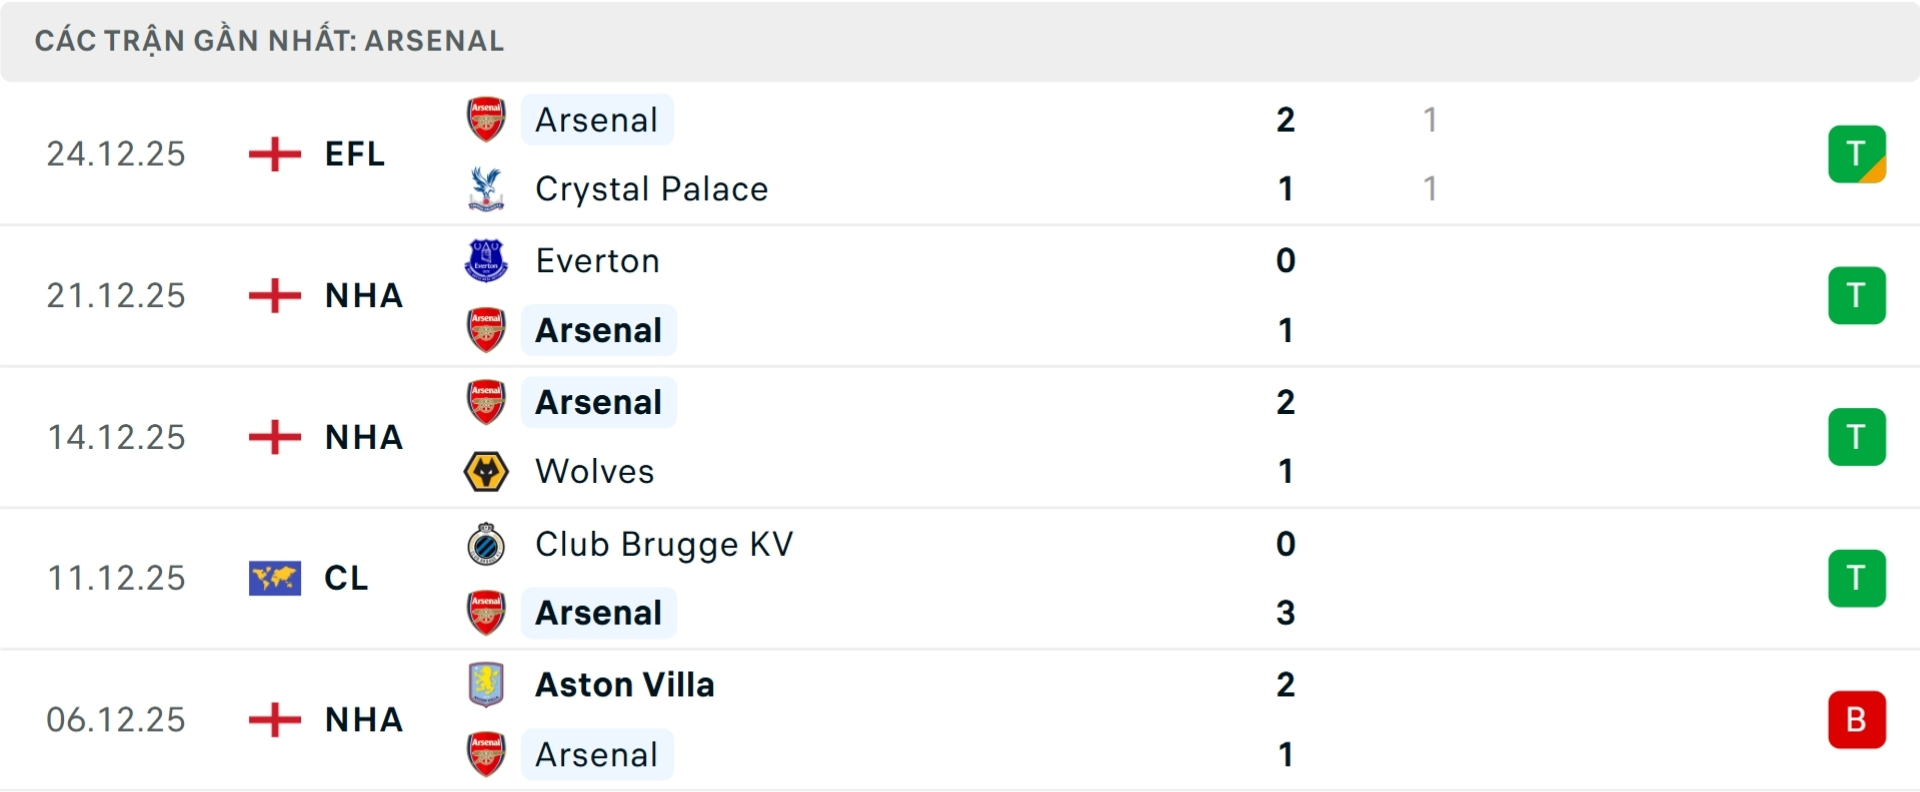
Task: Click the T result badge on the Club Brugge row
Action: tap(1857, 578)
